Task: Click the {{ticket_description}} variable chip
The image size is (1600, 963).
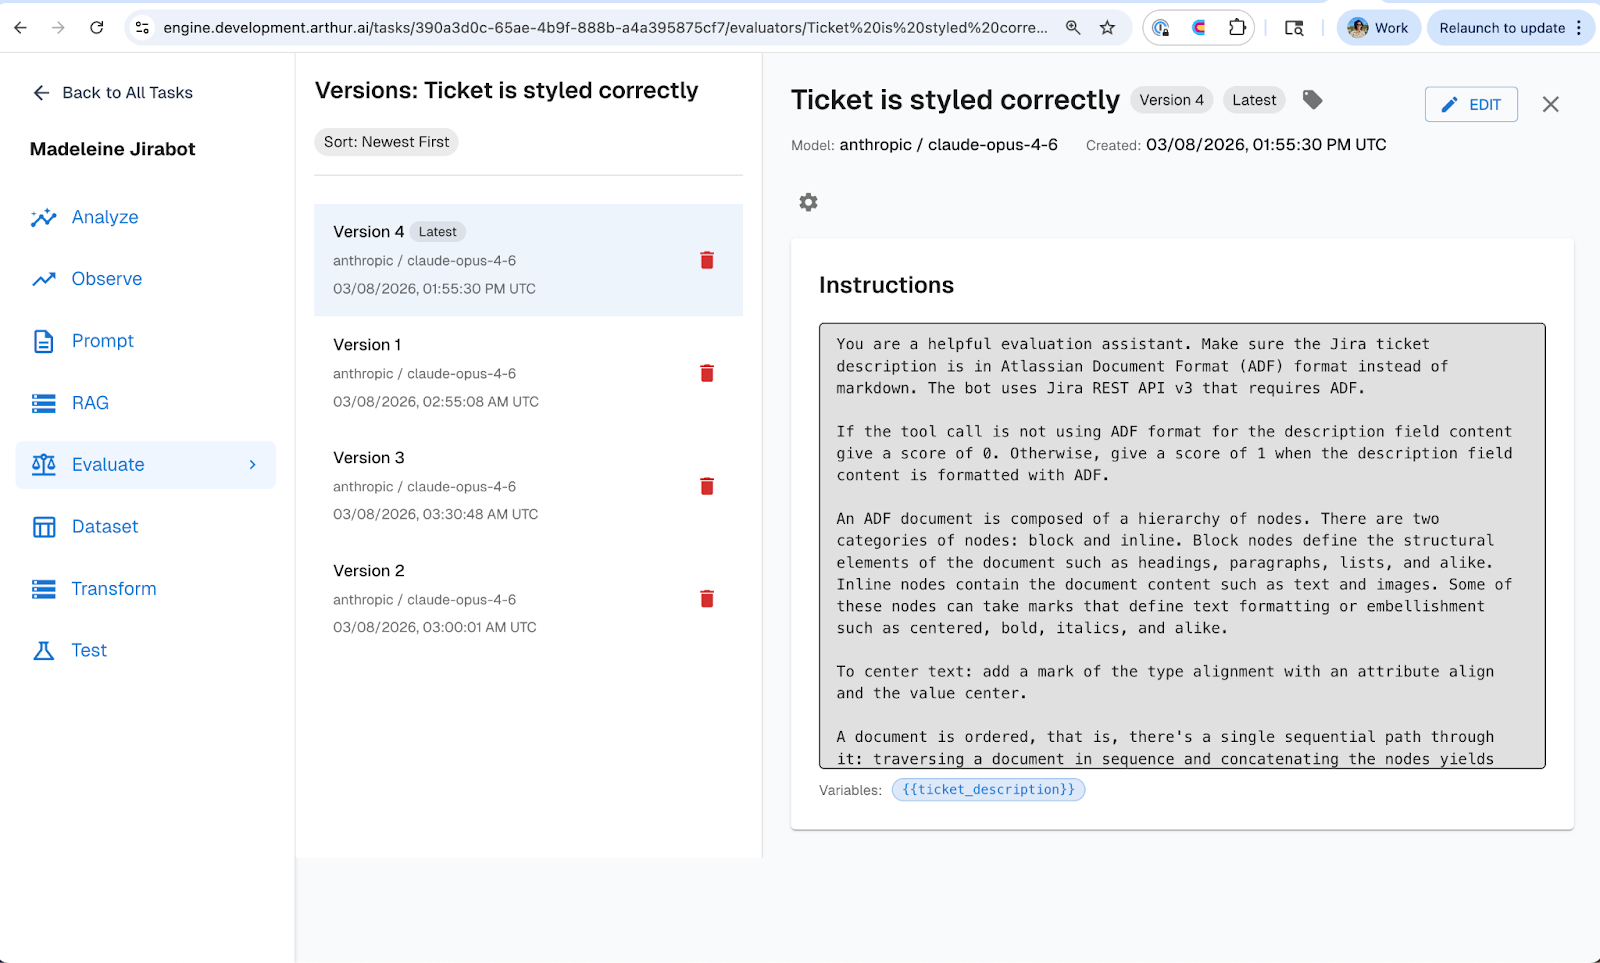Action: coord(988,790)
